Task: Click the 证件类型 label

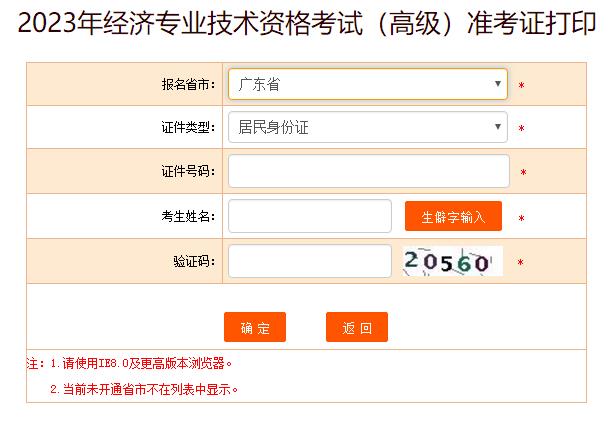Action: tap(188, 127)
